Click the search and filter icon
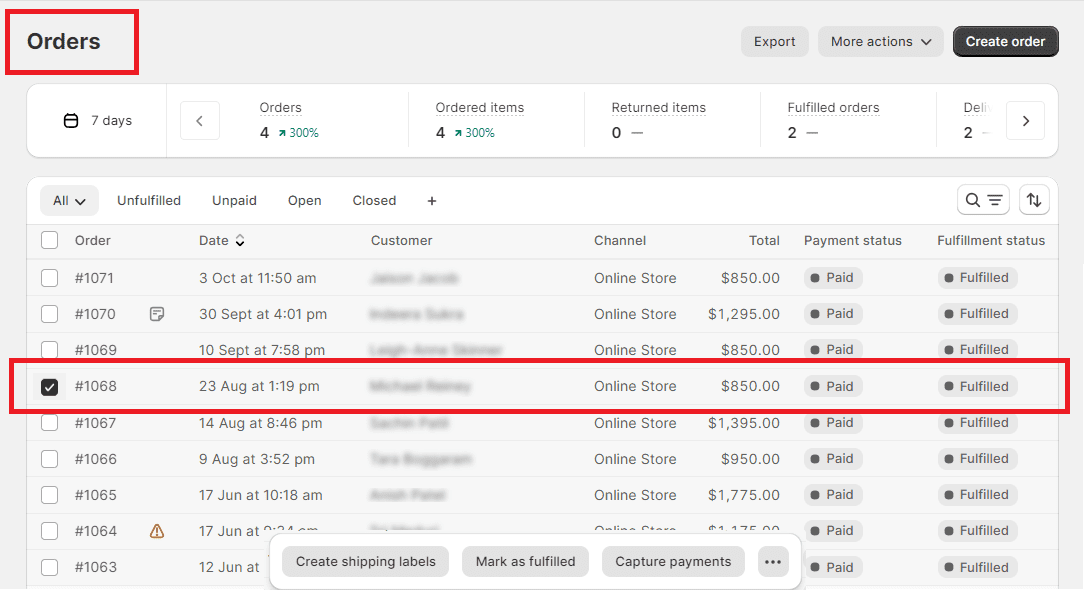 [x=982, y=200]
